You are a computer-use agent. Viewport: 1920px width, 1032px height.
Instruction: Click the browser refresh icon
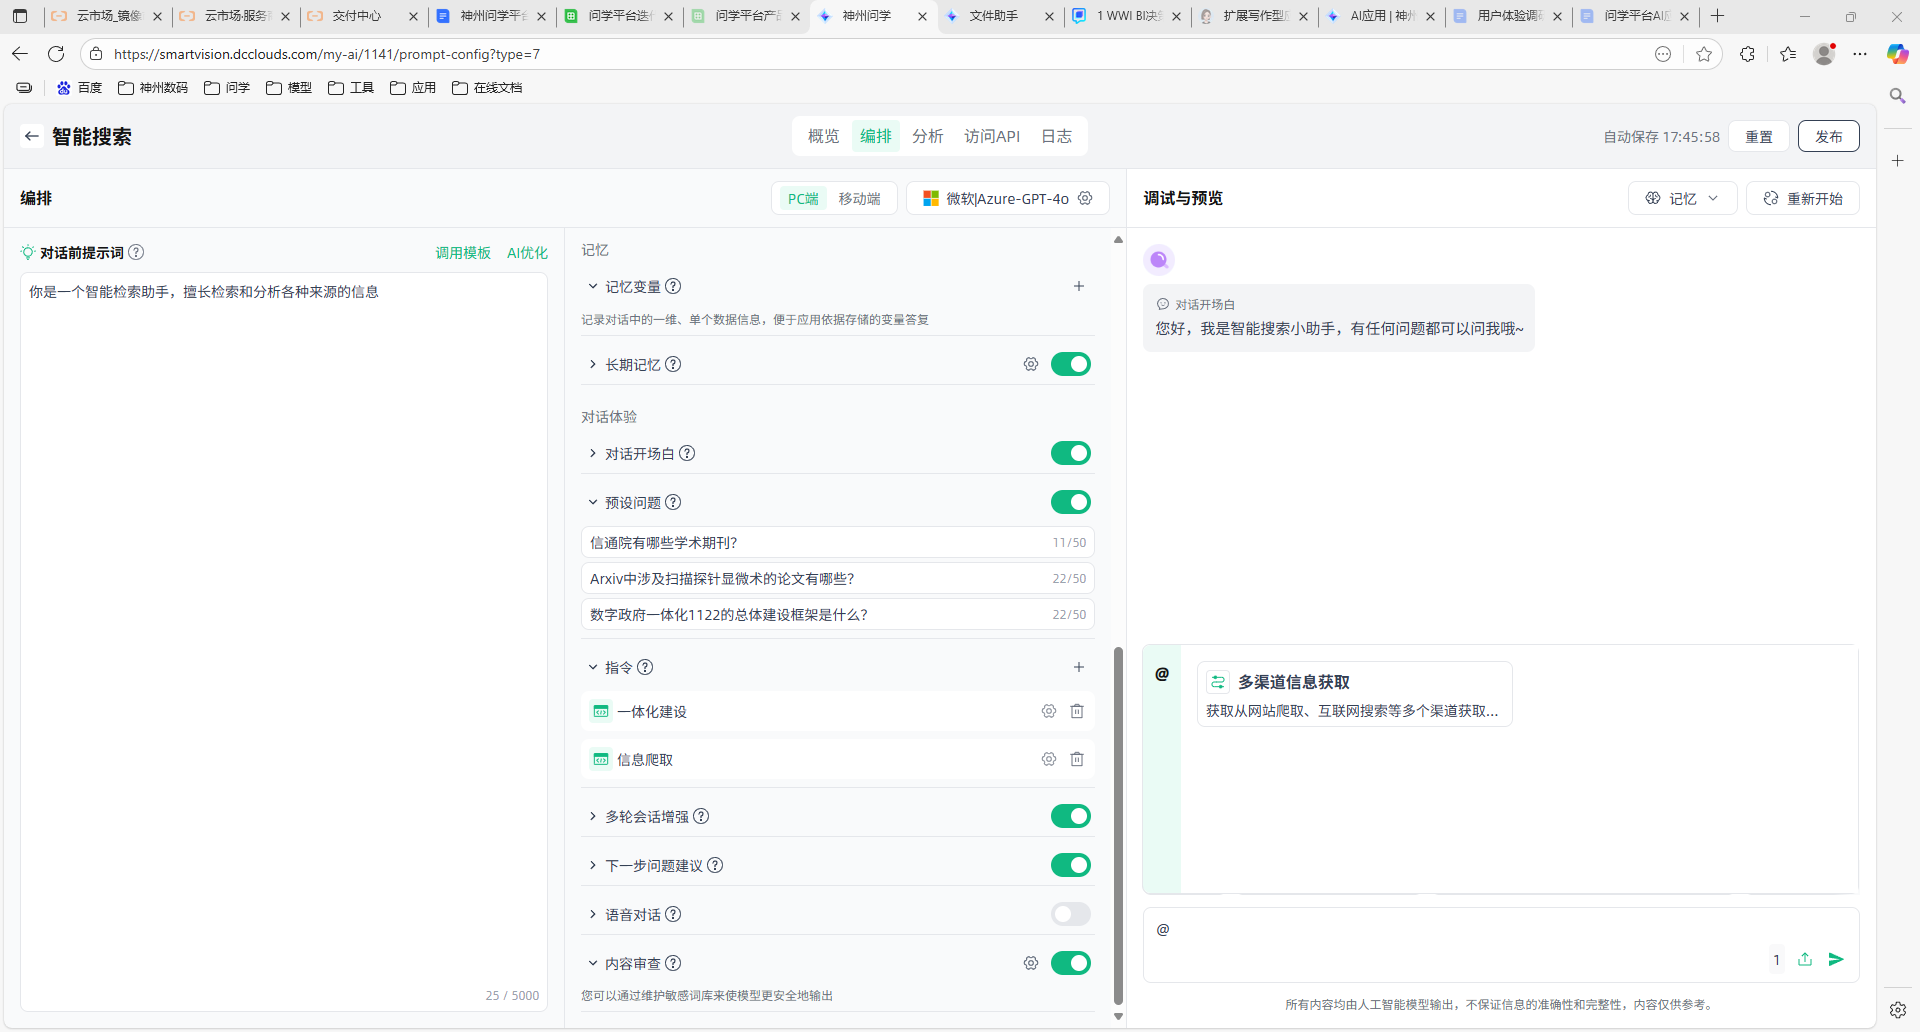pos(56,54)
